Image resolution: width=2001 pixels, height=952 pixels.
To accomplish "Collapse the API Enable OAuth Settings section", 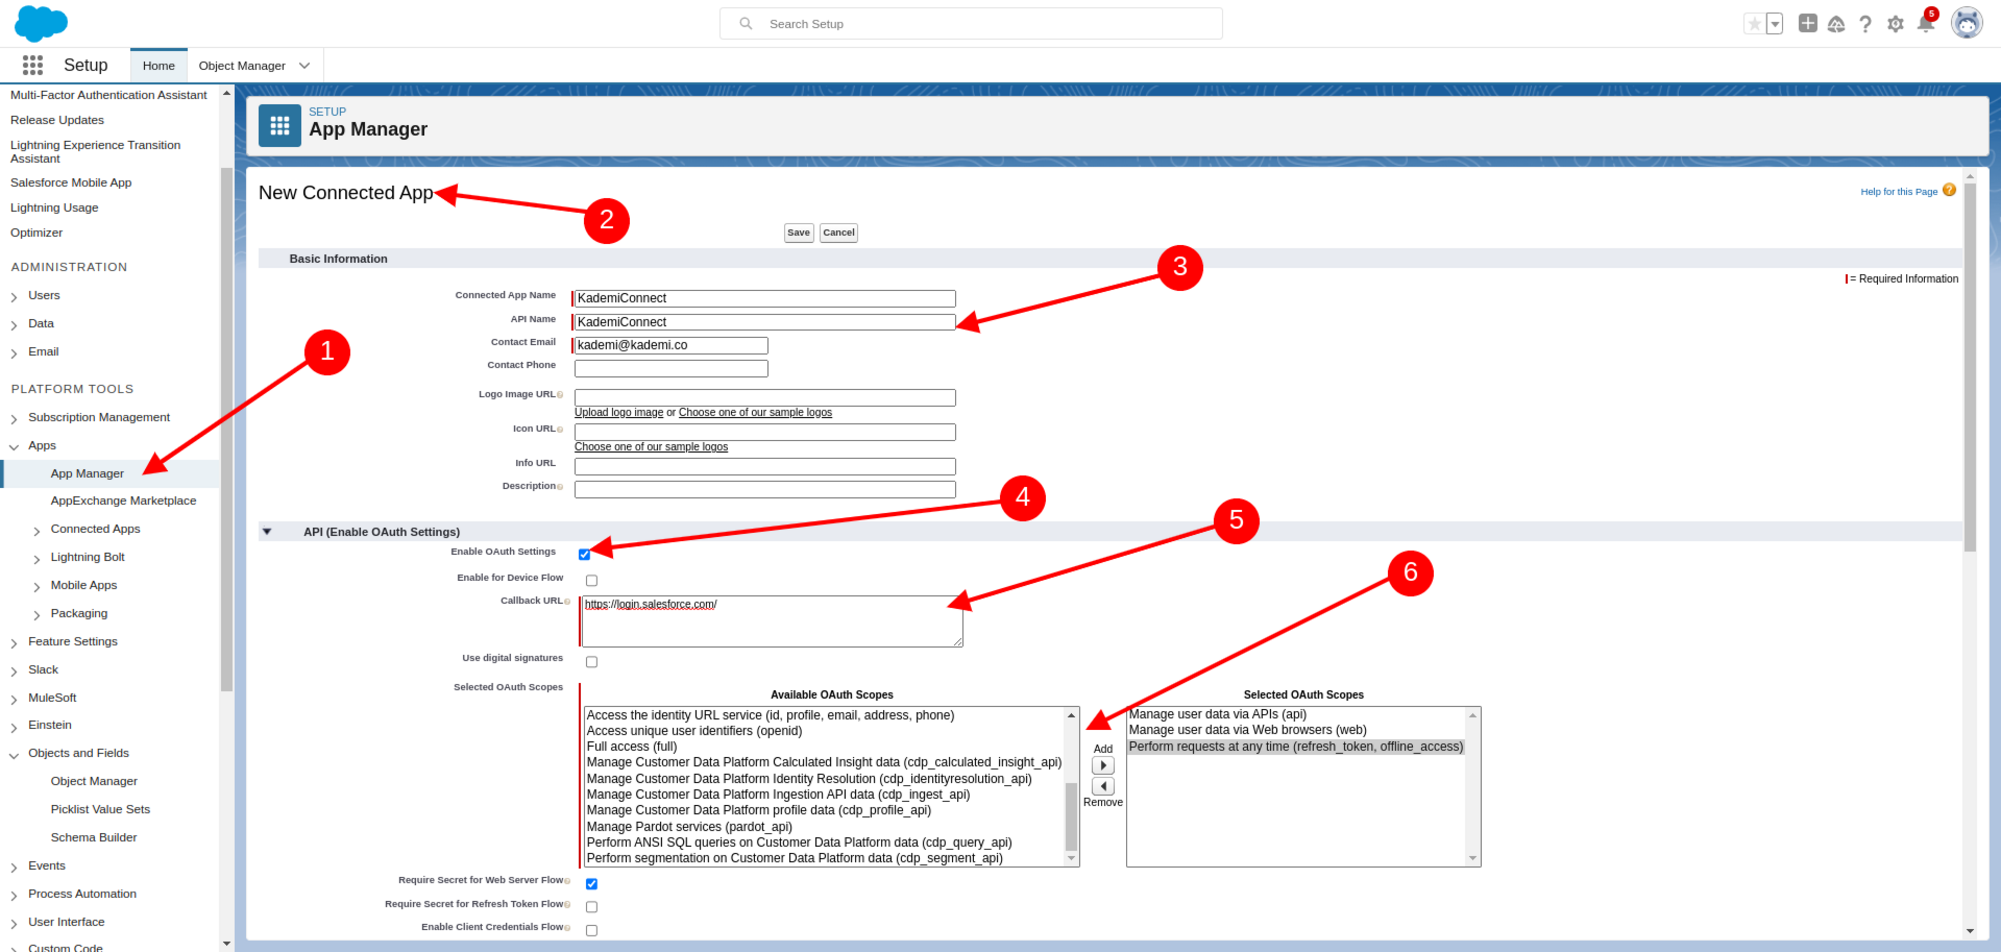I will (267, 532).
